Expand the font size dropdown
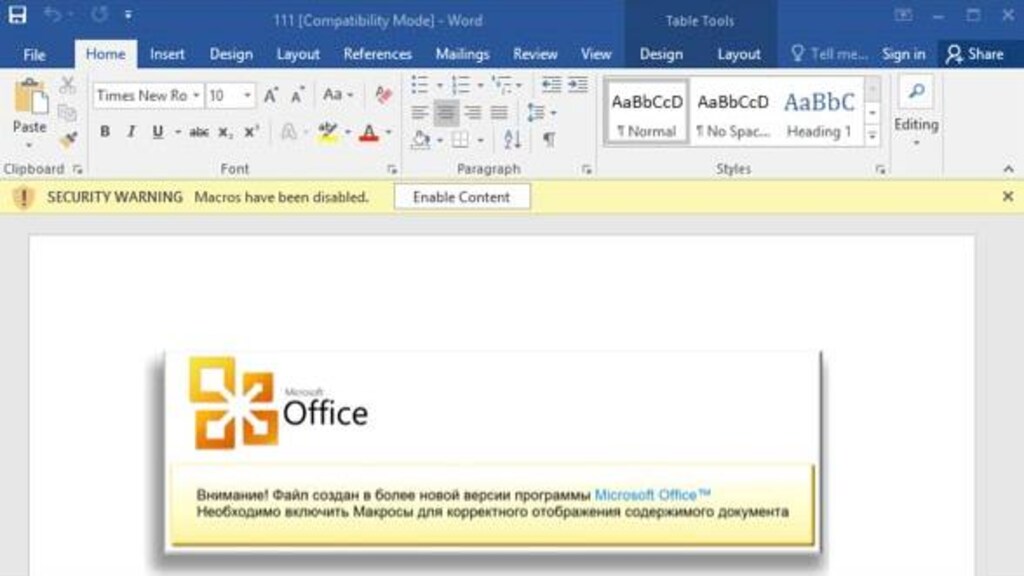The image size is (1024, 576). (x=245, y=96)
